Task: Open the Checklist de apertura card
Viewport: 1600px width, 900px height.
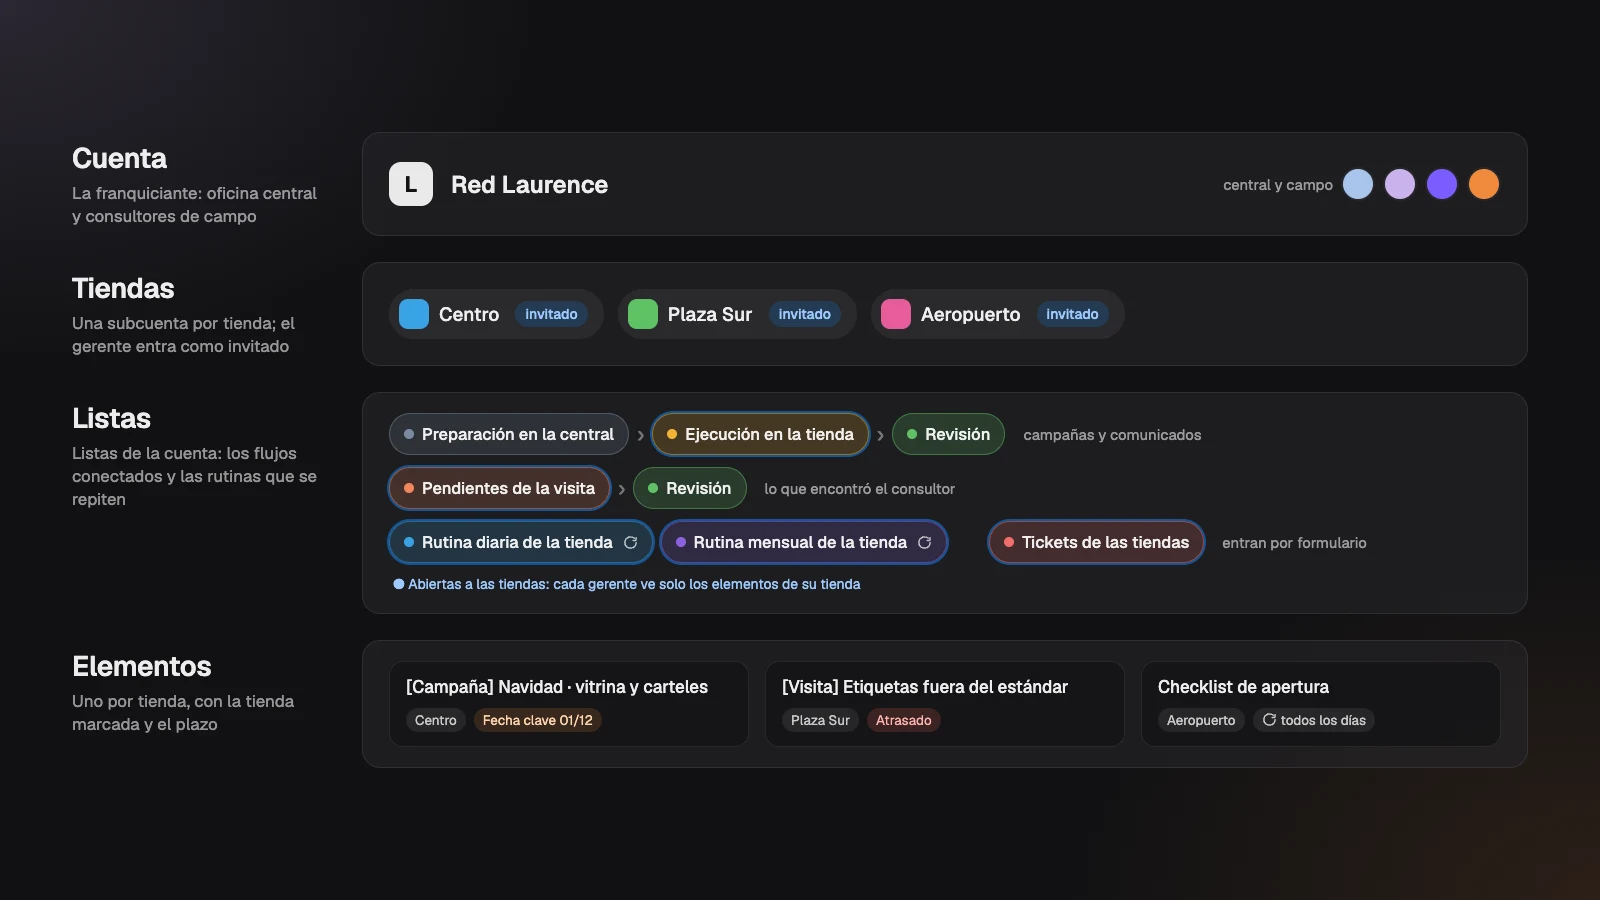Action: click(x=1321, y=704)
